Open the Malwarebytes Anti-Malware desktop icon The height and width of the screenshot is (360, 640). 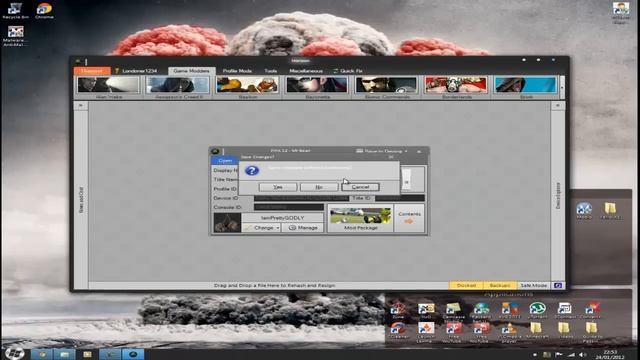coord(15,36)
